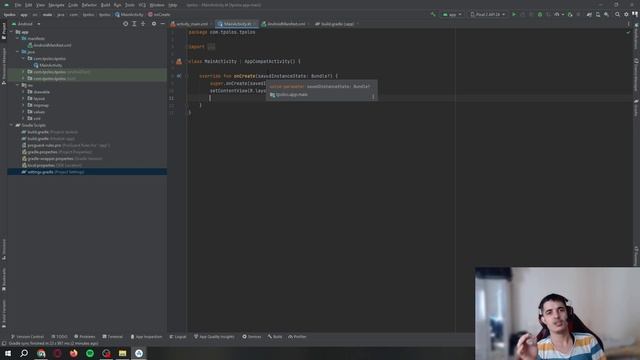Open editor tabs more-options menu
640x360 pixels.
coord(629,24)
